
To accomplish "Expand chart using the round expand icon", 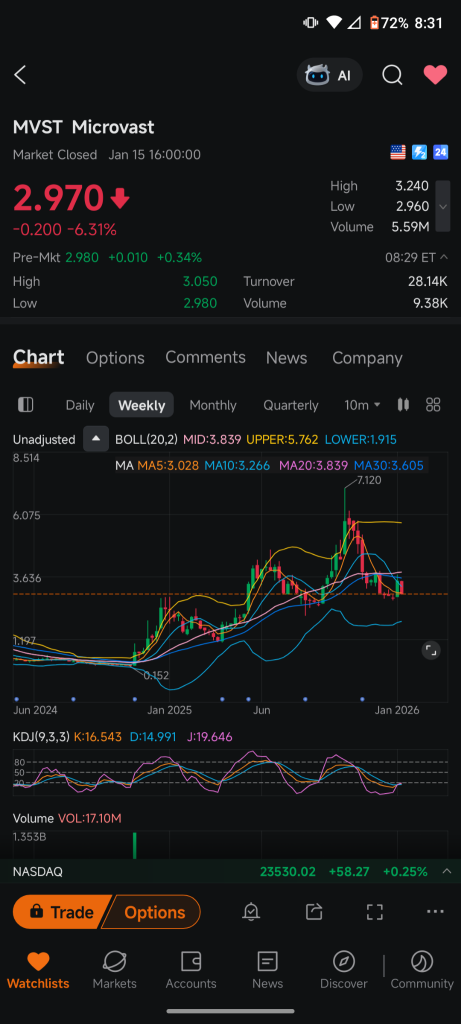I will click(430, 650).
